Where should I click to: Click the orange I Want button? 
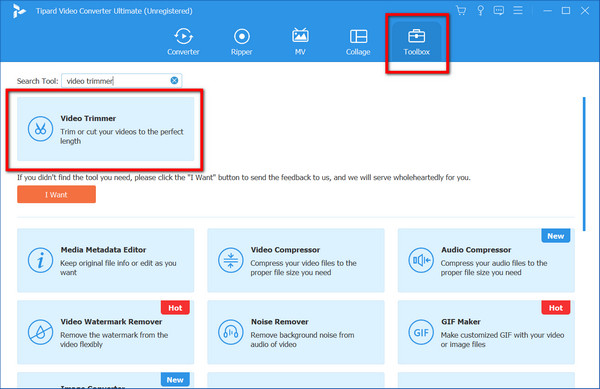[x=56, y=194]
